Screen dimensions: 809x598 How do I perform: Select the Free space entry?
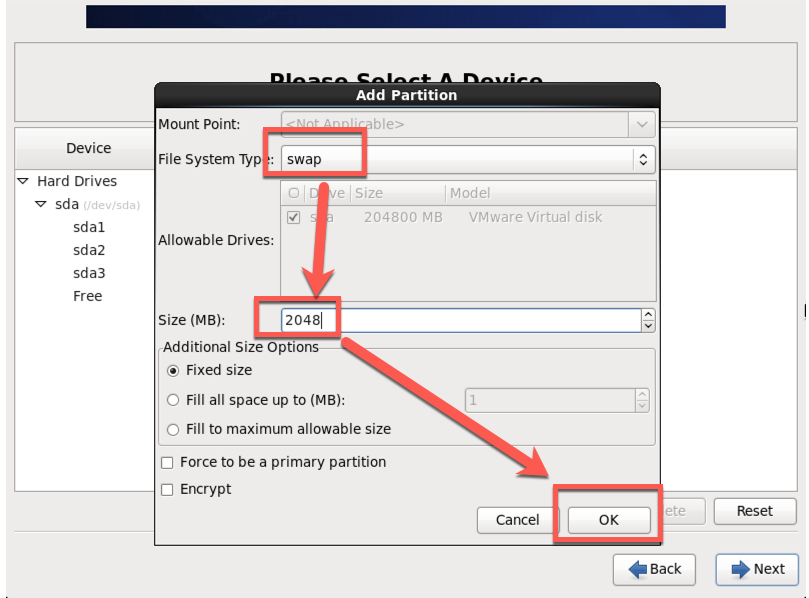pos(87,296)
